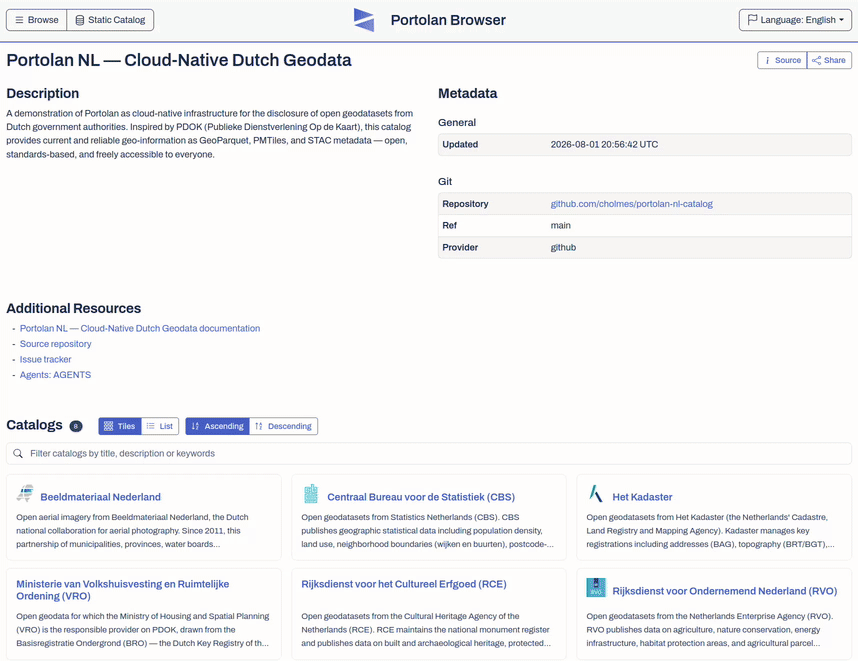
Task: Click the Updated timestamp value
Action: pos(604,144)
